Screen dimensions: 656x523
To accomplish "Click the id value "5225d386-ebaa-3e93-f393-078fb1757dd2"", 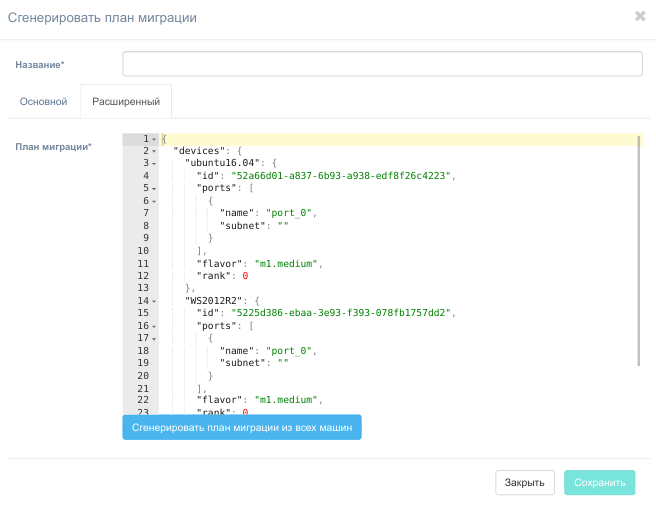I will pos(341,313).
